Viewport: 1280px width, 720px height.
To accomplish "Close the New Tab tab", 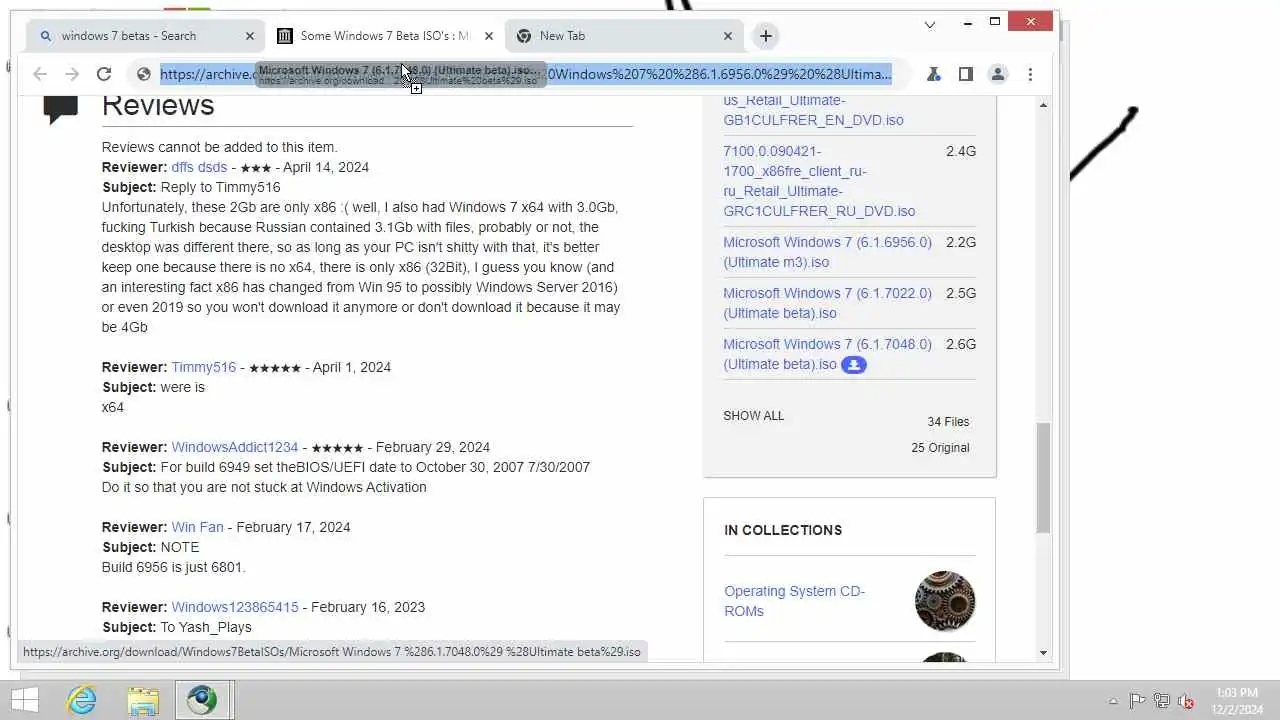I will coord(727,36).
